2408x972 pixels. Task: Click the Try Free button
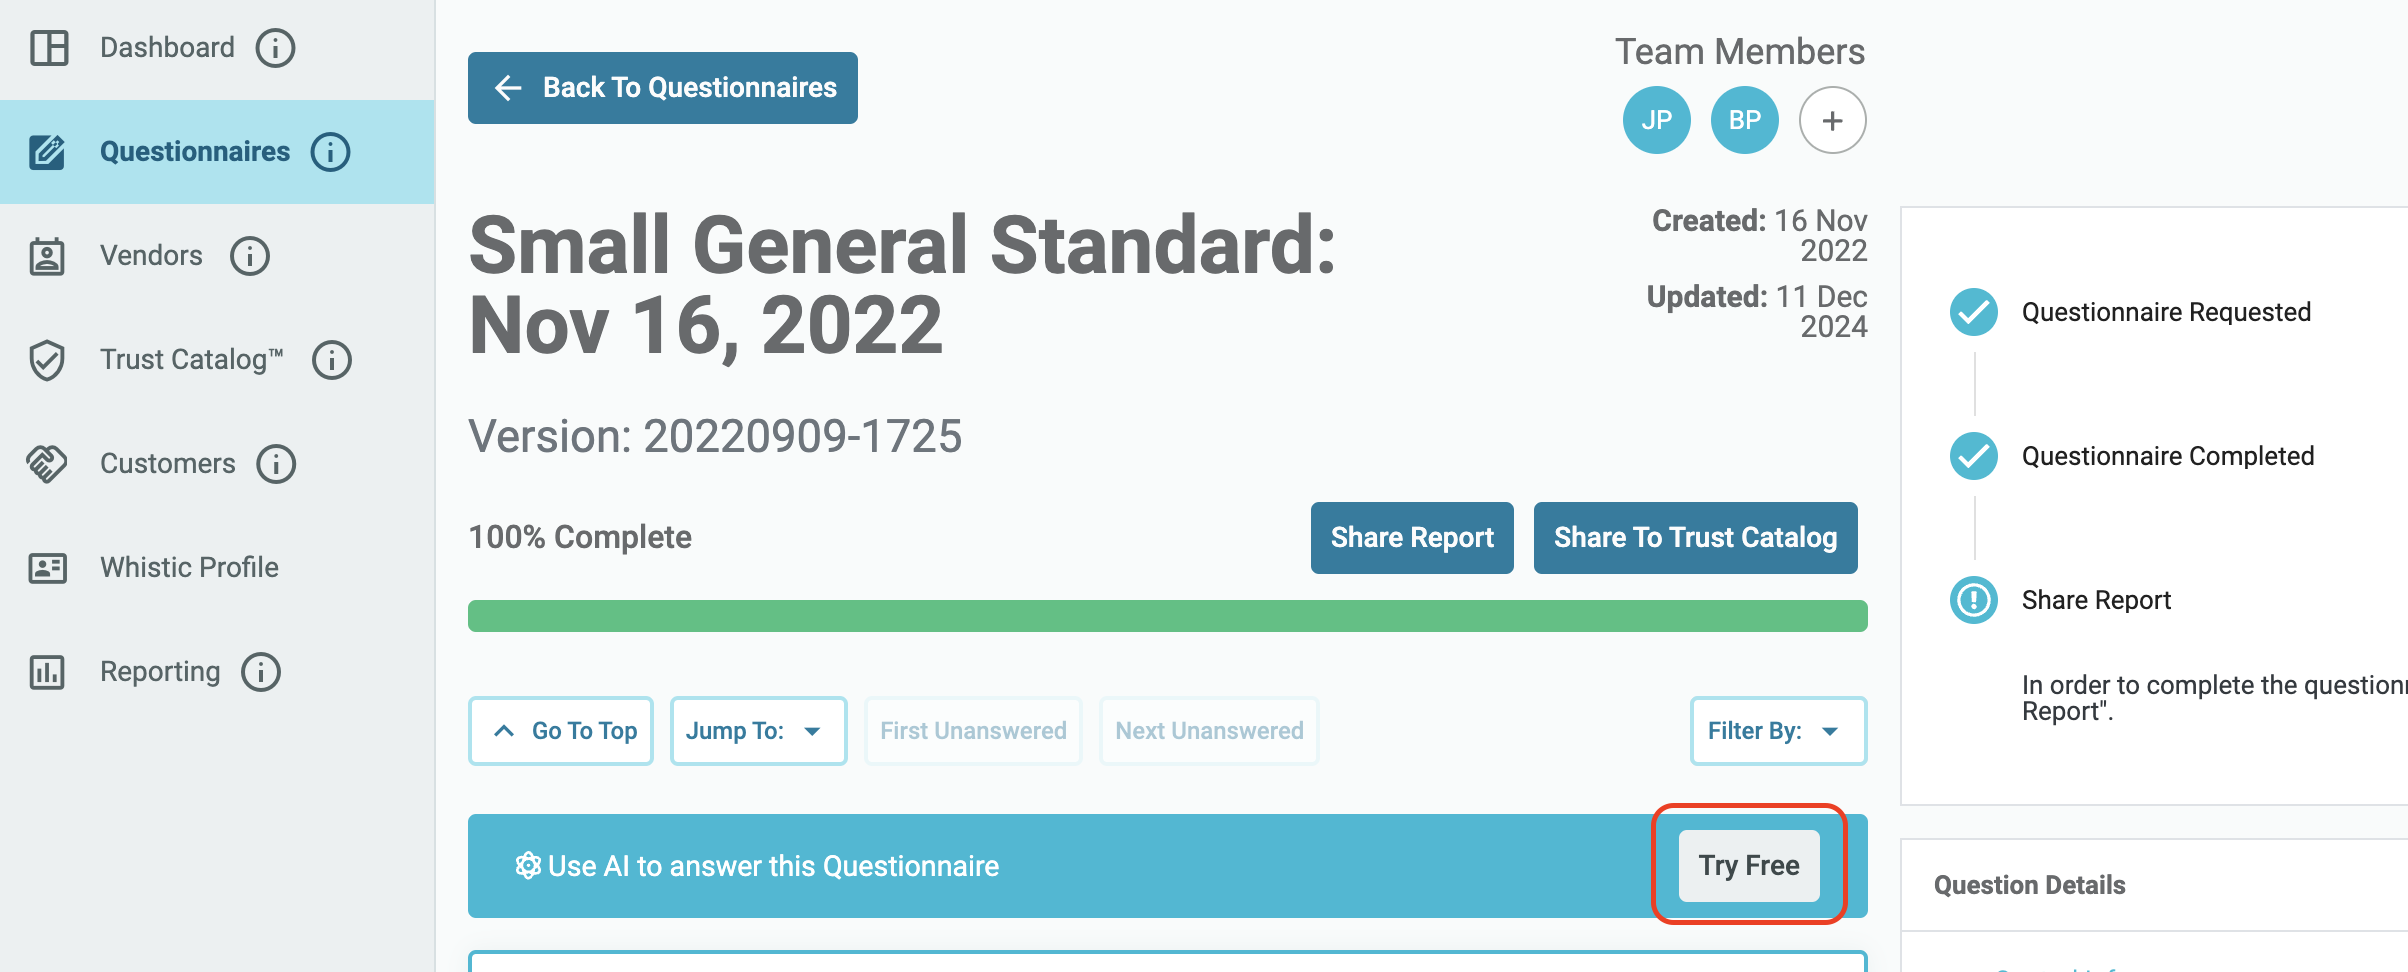[1749, 866]
